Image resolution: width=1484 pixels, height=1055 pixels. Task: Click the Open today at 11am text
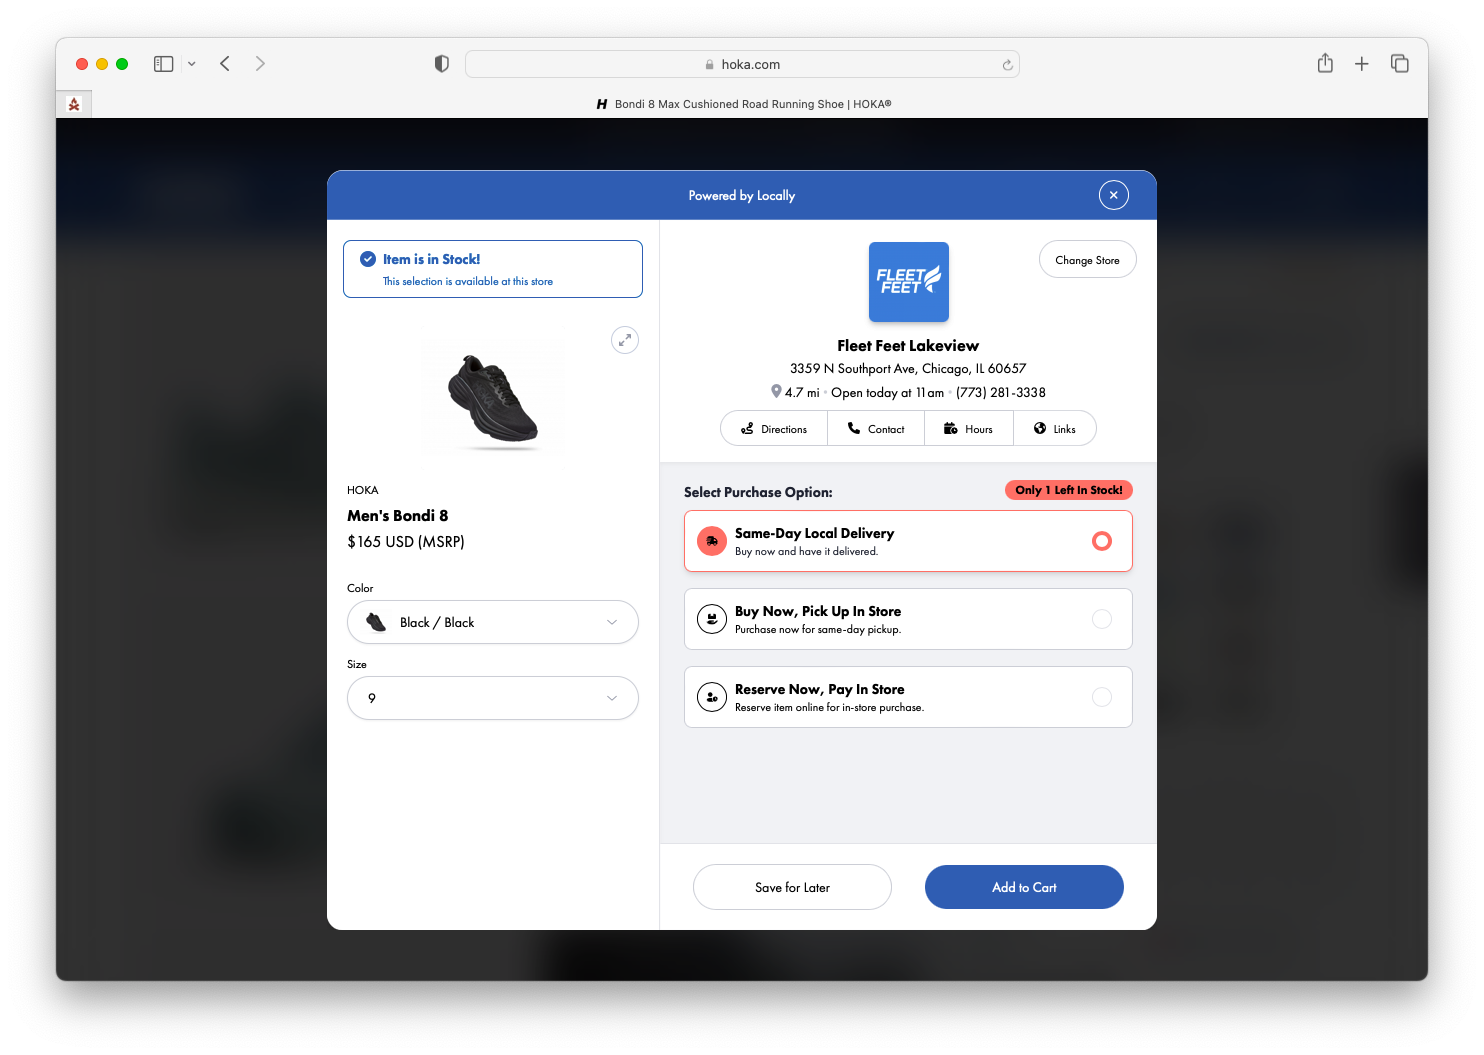[x=888, y=393]
